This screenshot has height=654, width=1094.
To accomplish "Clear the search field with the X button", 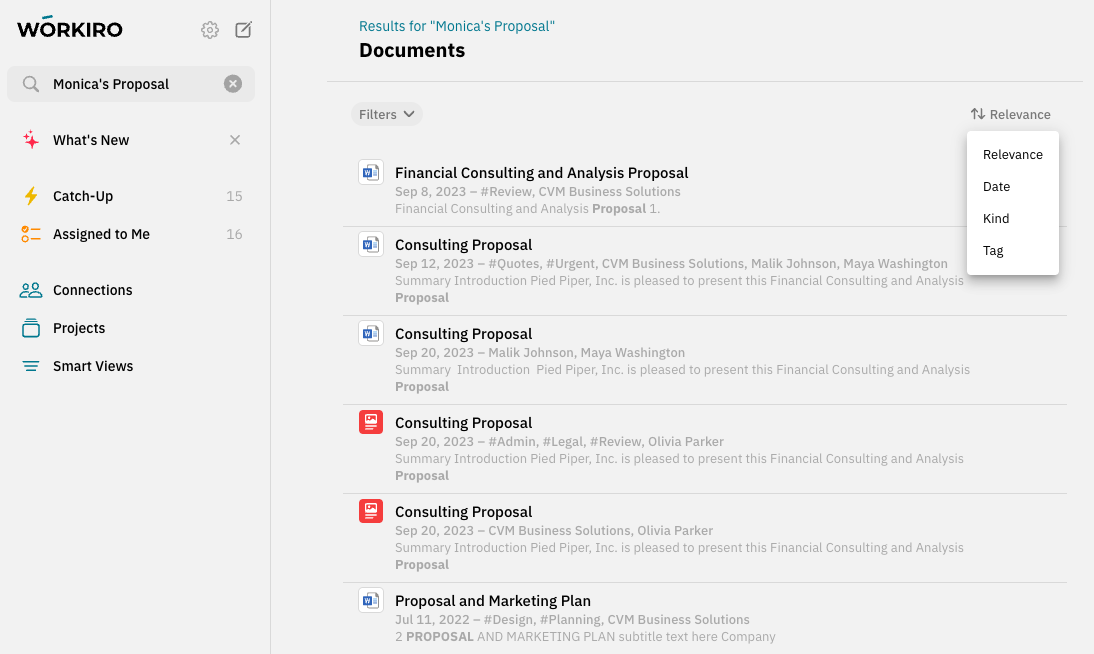I will click(233, 83).
